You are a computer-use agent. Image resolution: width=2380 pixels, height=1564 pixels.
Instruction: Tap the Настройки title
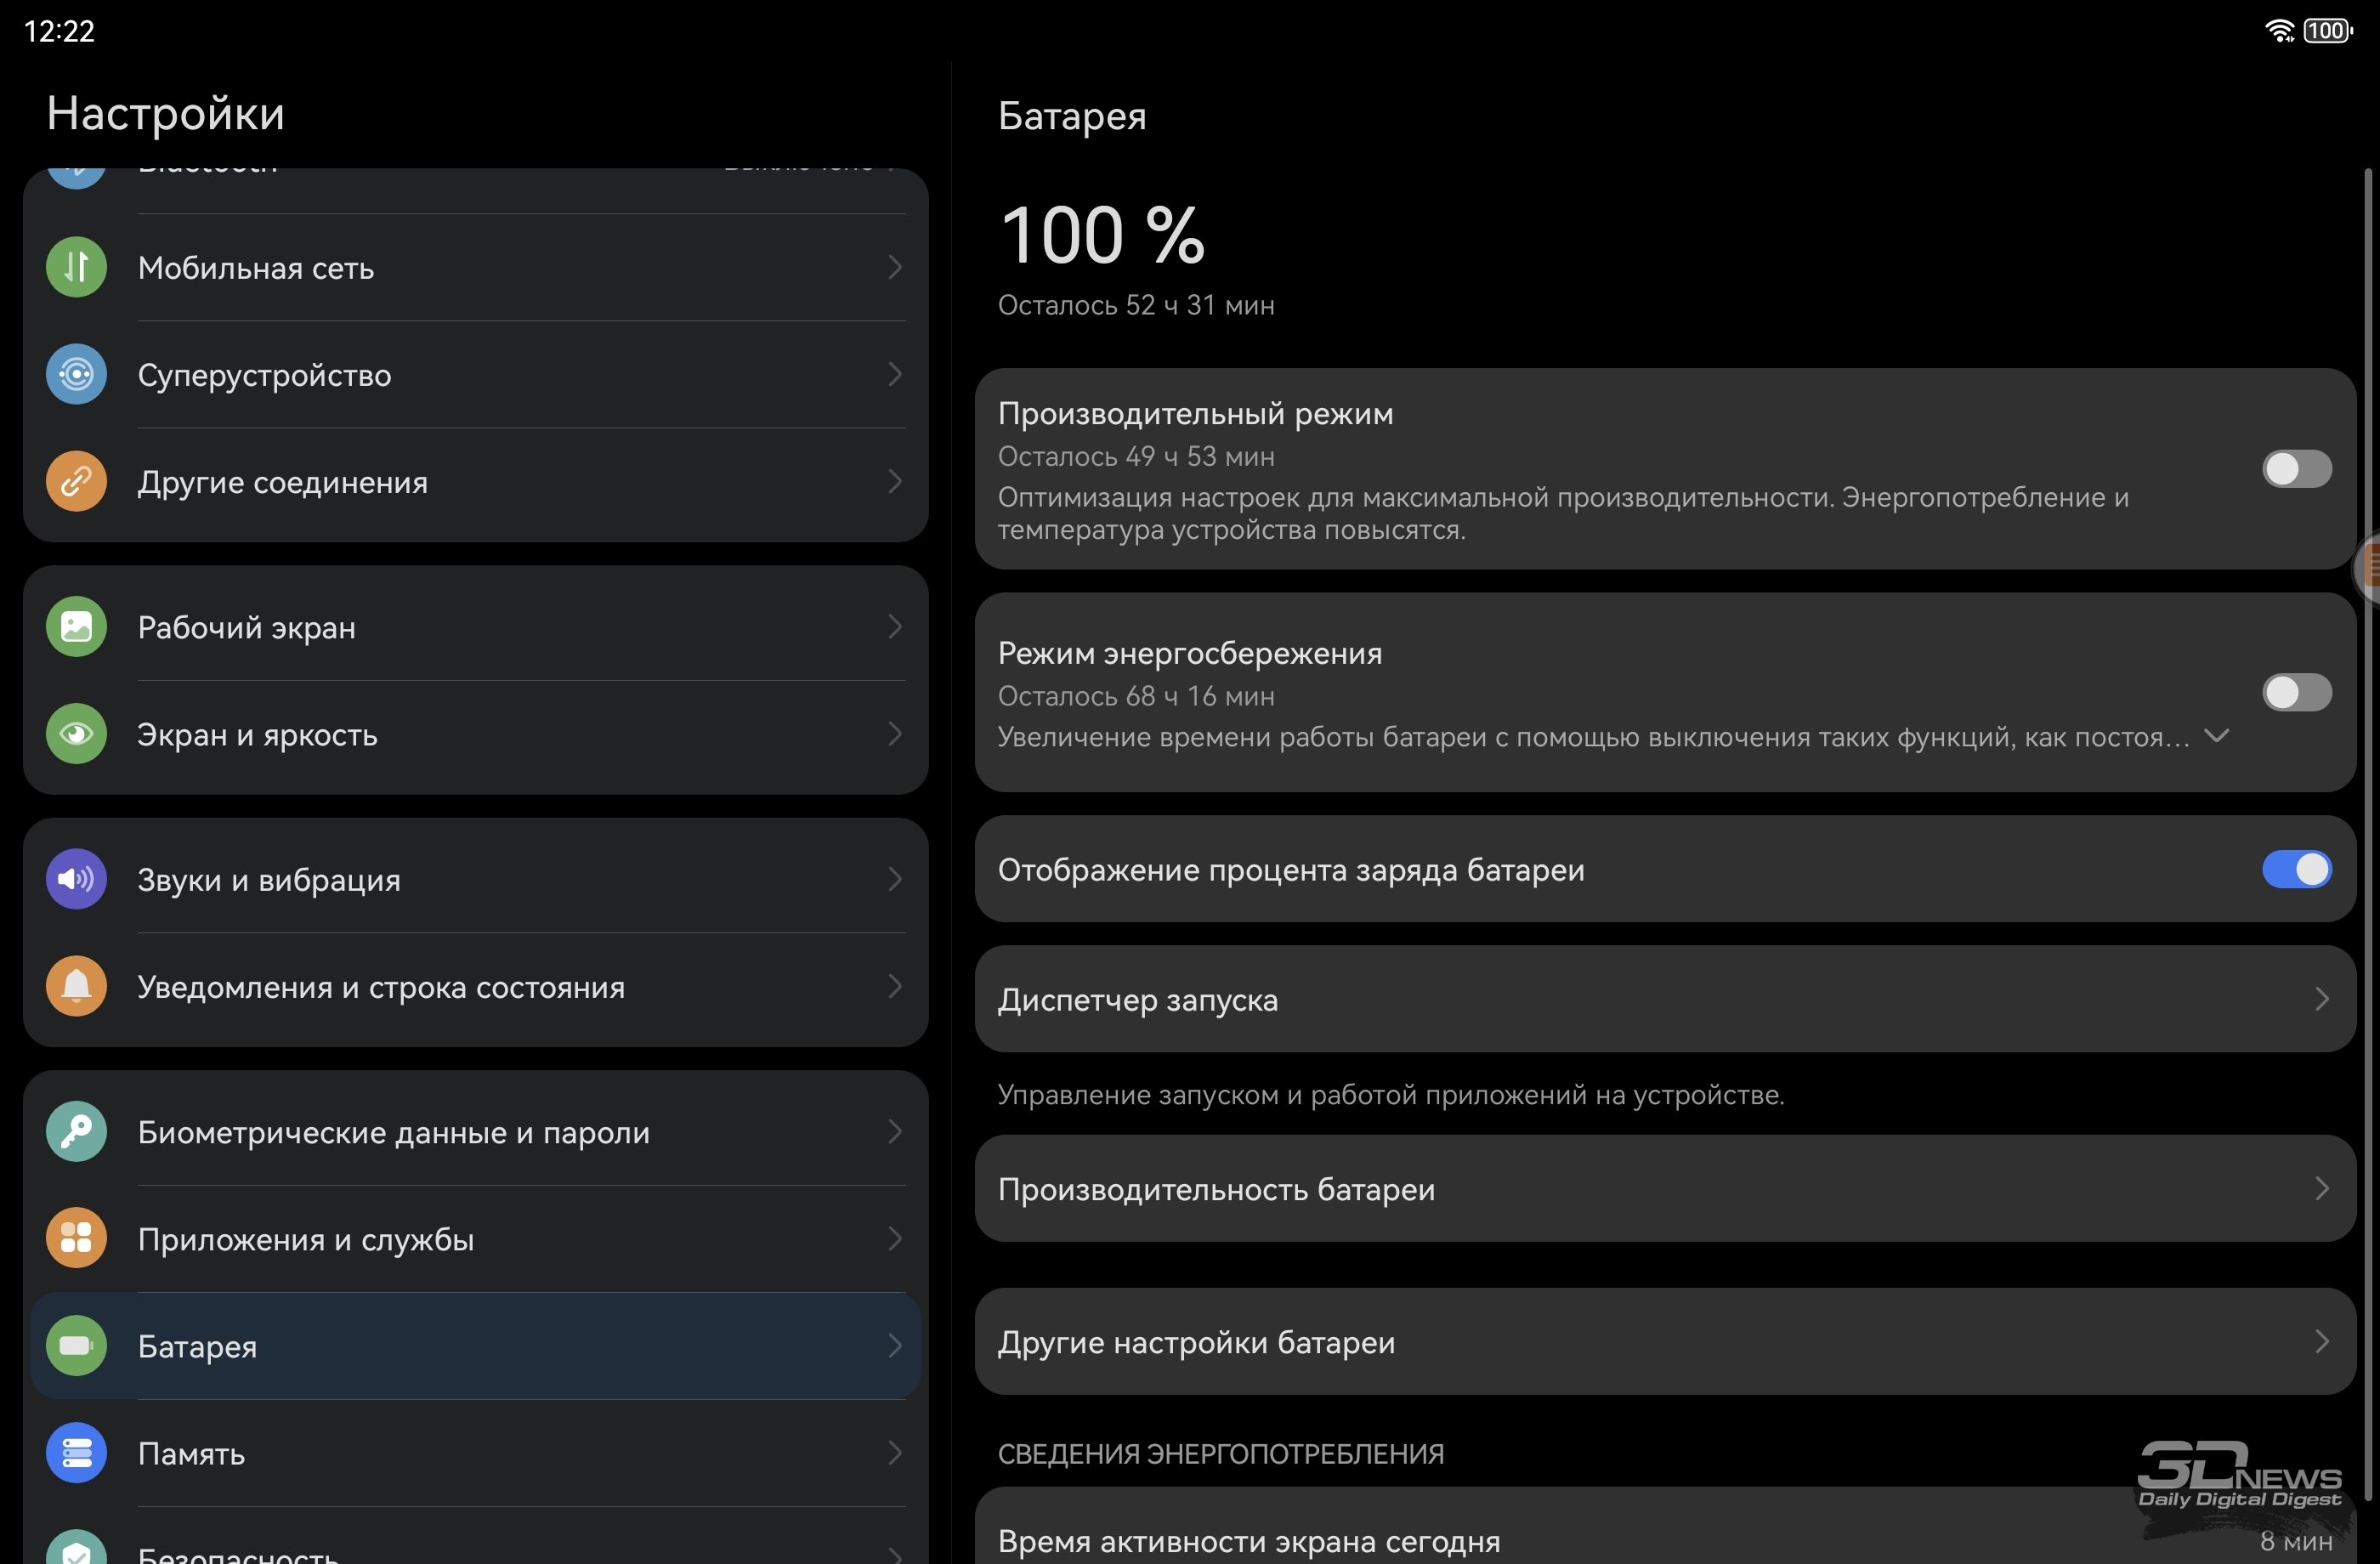[166, 113]
